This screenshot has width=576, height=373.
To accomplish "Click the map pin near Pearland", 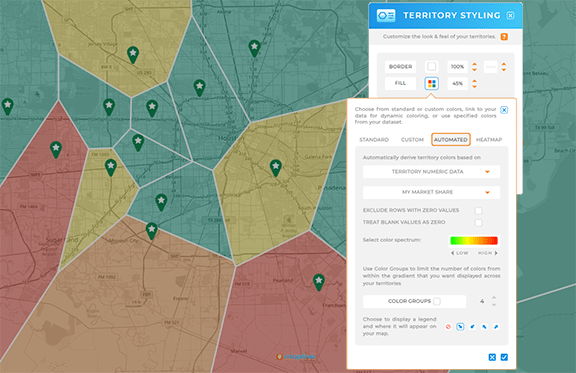I will click(319, 282).
